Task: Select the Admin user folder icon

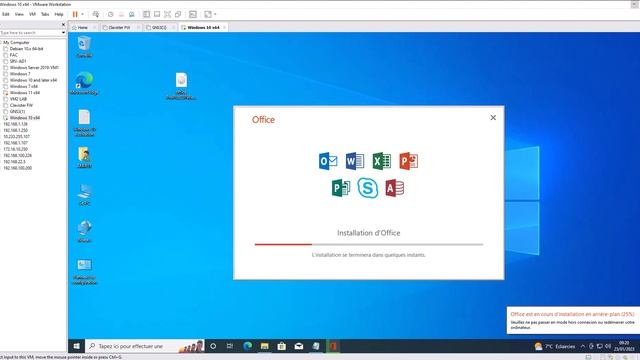Action: tap(84, 158)
